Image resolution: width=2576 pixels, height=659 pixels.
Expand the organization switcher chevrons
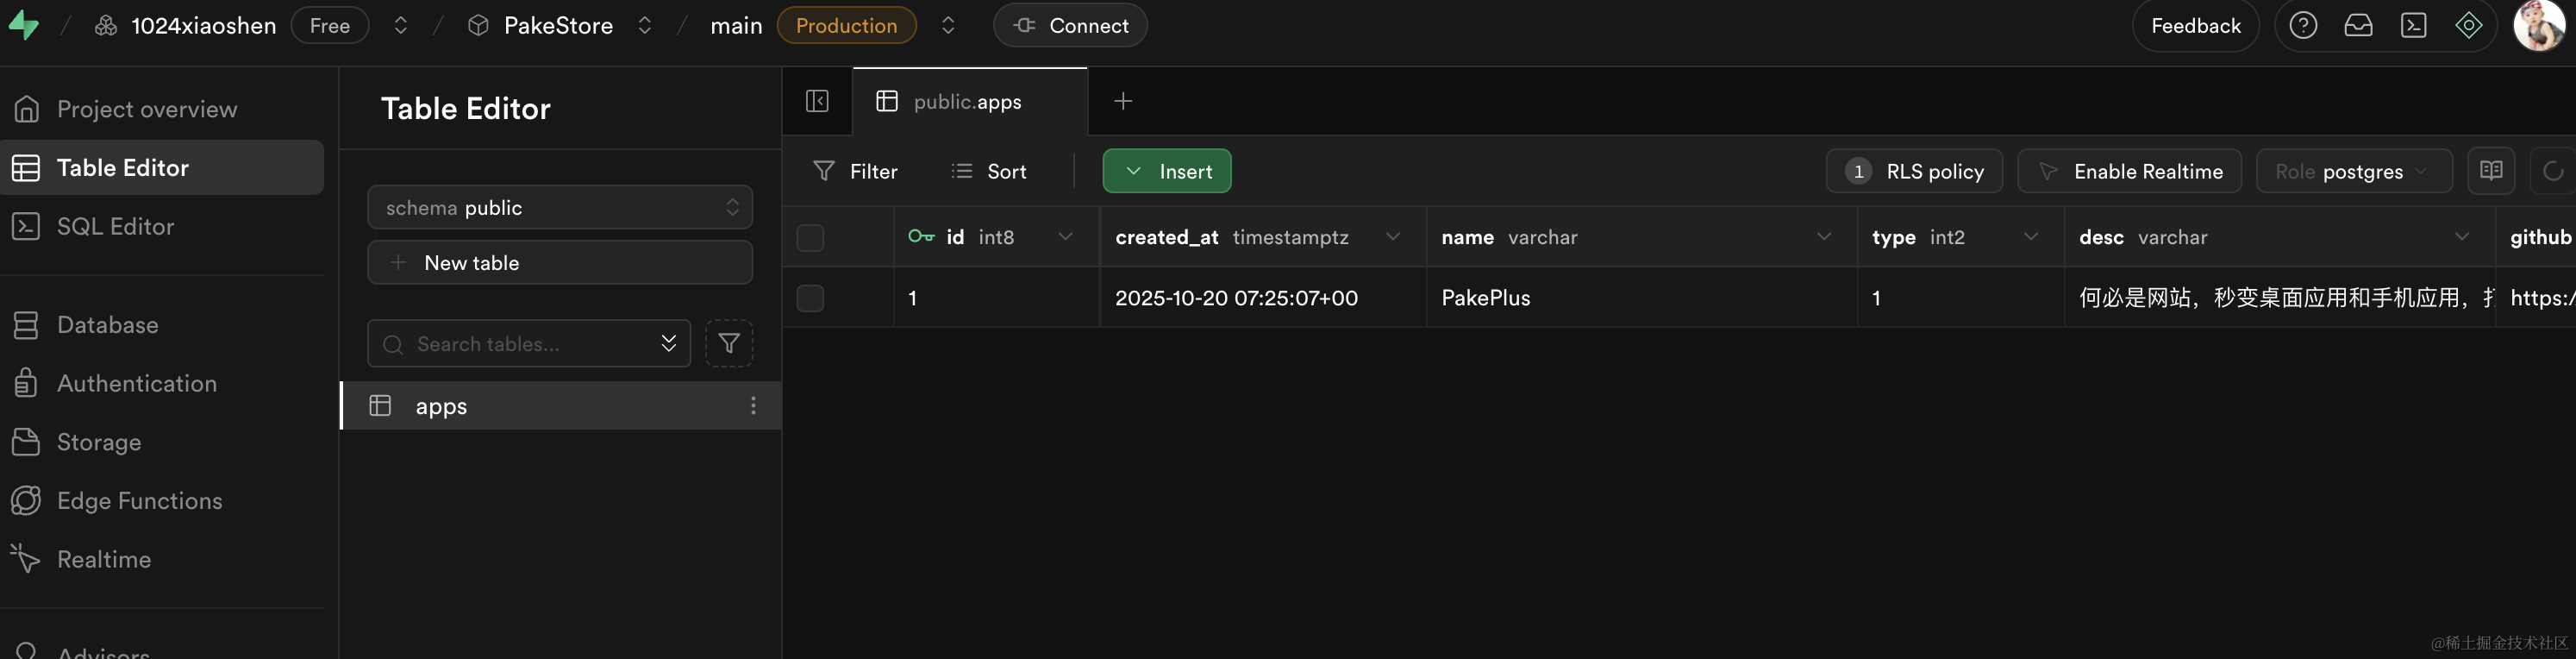tap(400, 25)
